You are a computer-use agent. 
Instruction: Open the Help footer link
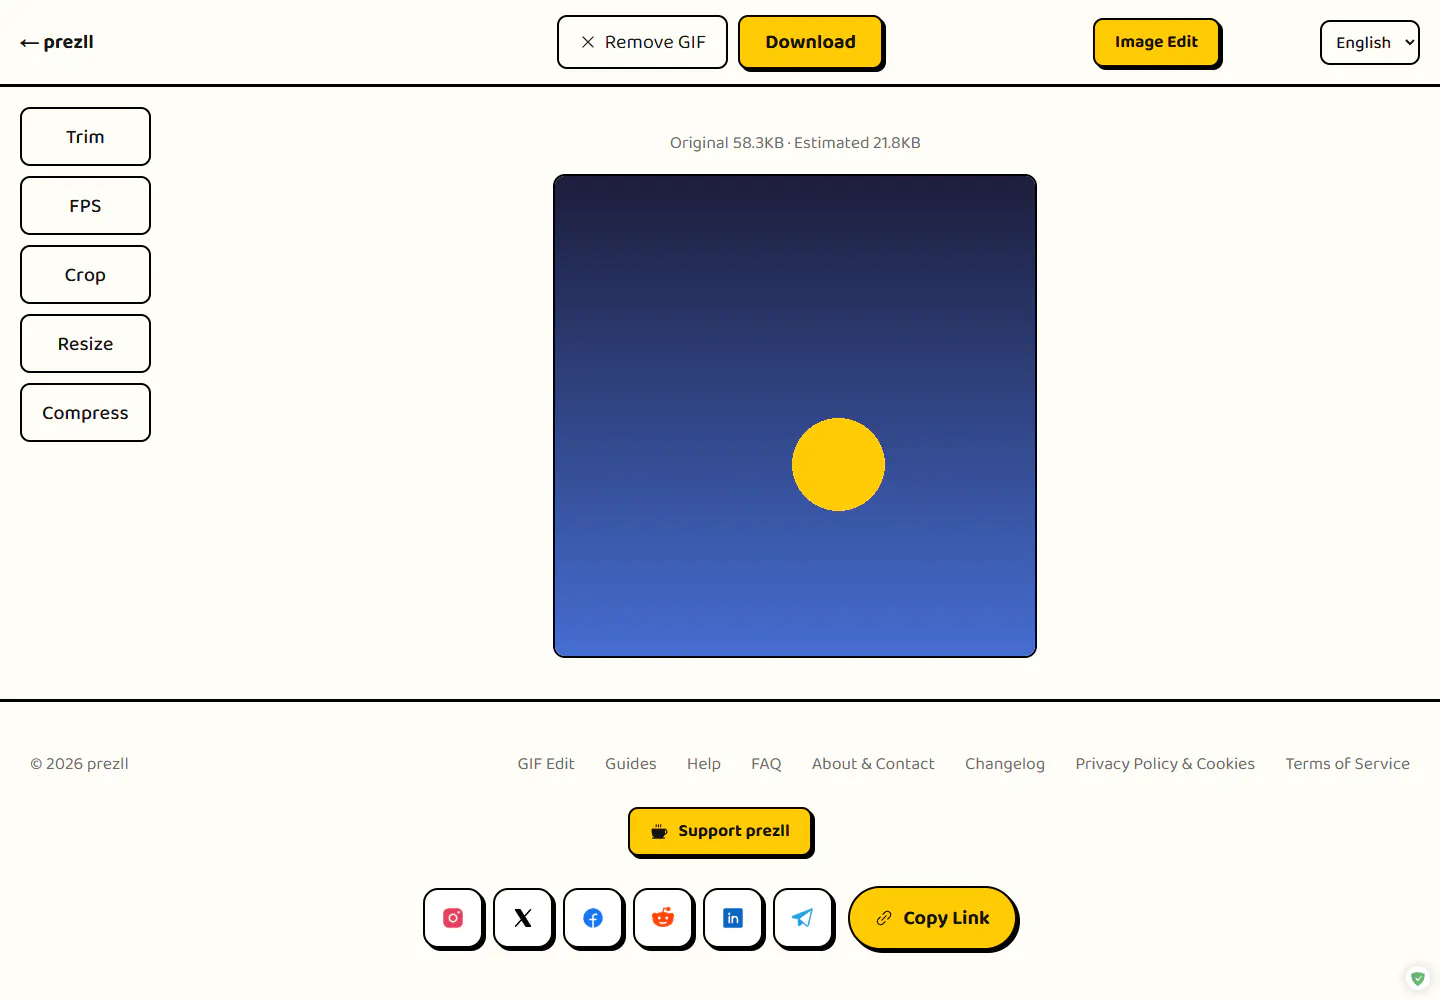pyautogui.click(x=704, y=764)
